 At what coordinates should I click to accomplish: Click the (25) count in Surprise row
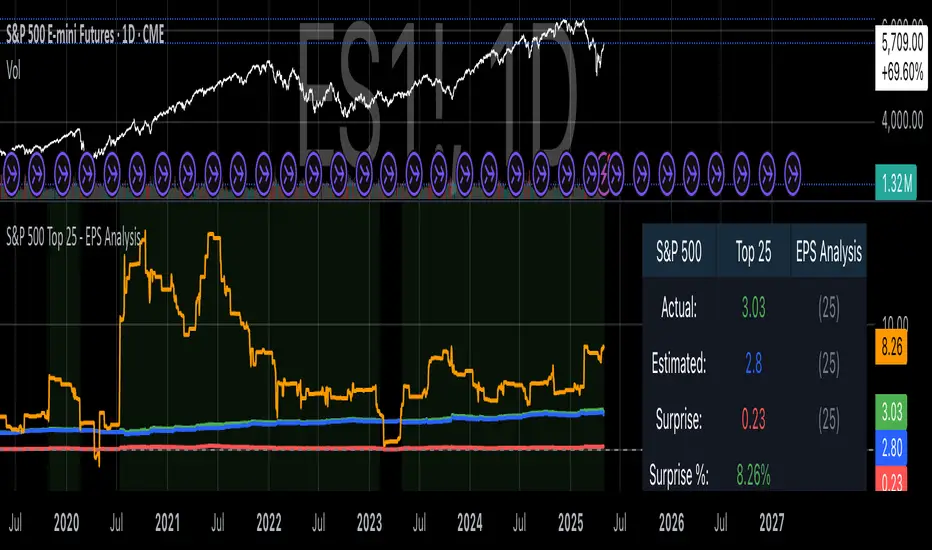[x=829, y=420]
